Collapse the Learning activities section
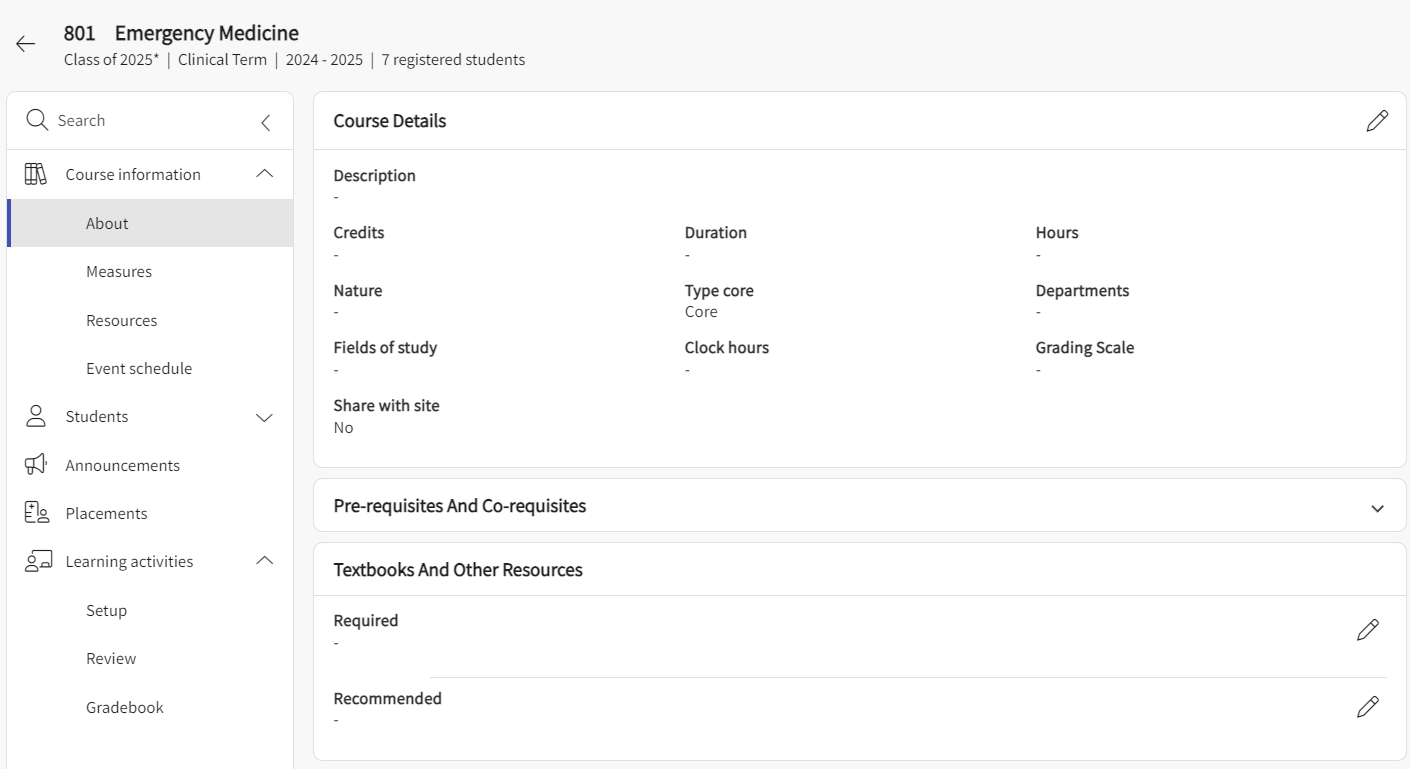This screenshot has height=769, width=1410. coord(263,560)
